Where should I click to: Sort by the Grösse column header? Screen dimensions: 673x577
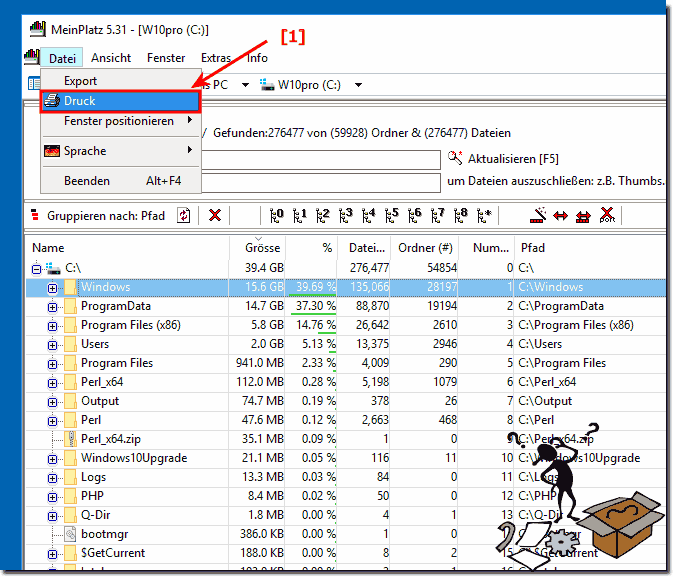(258, 248)
